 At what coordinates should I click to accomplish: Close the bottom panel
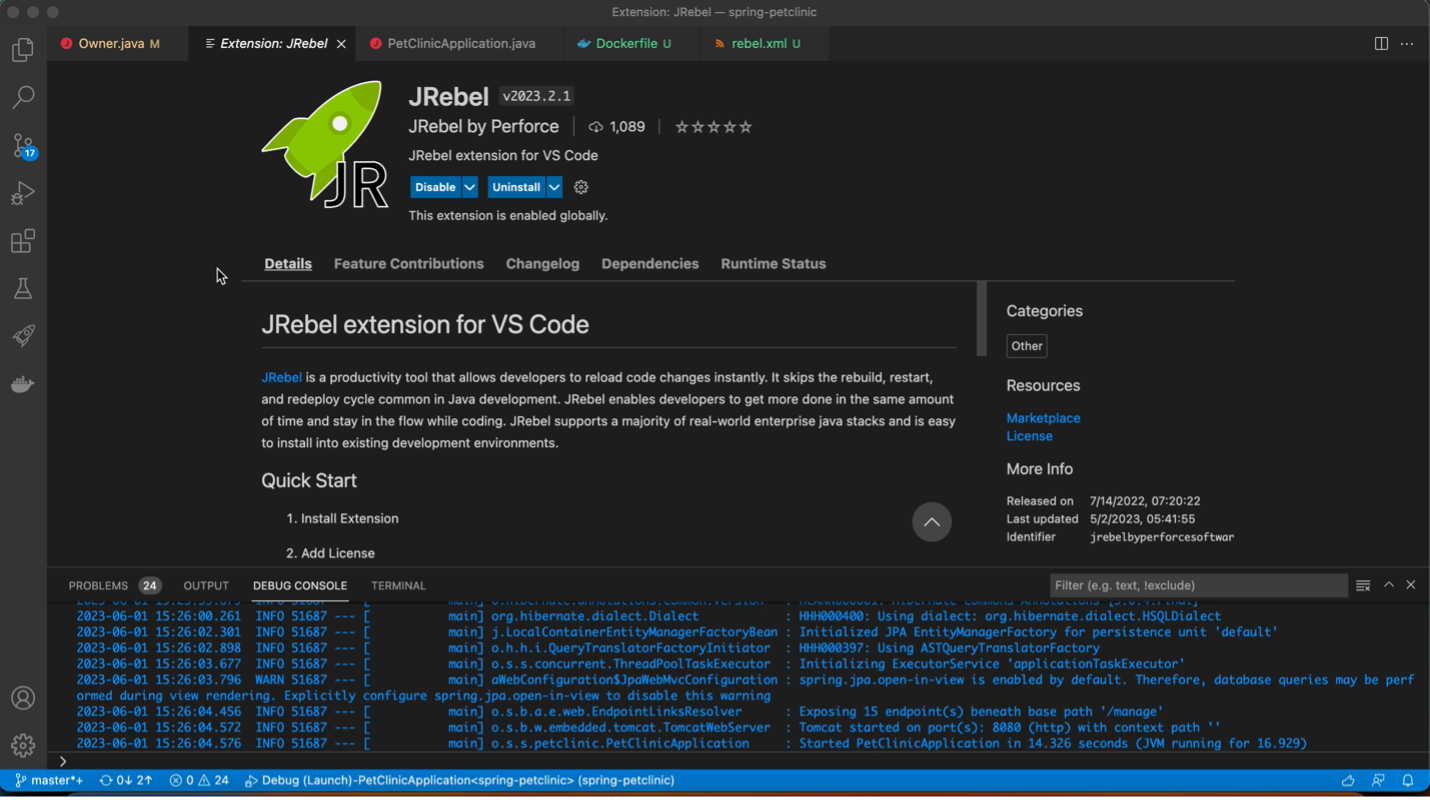point(1411,585)
